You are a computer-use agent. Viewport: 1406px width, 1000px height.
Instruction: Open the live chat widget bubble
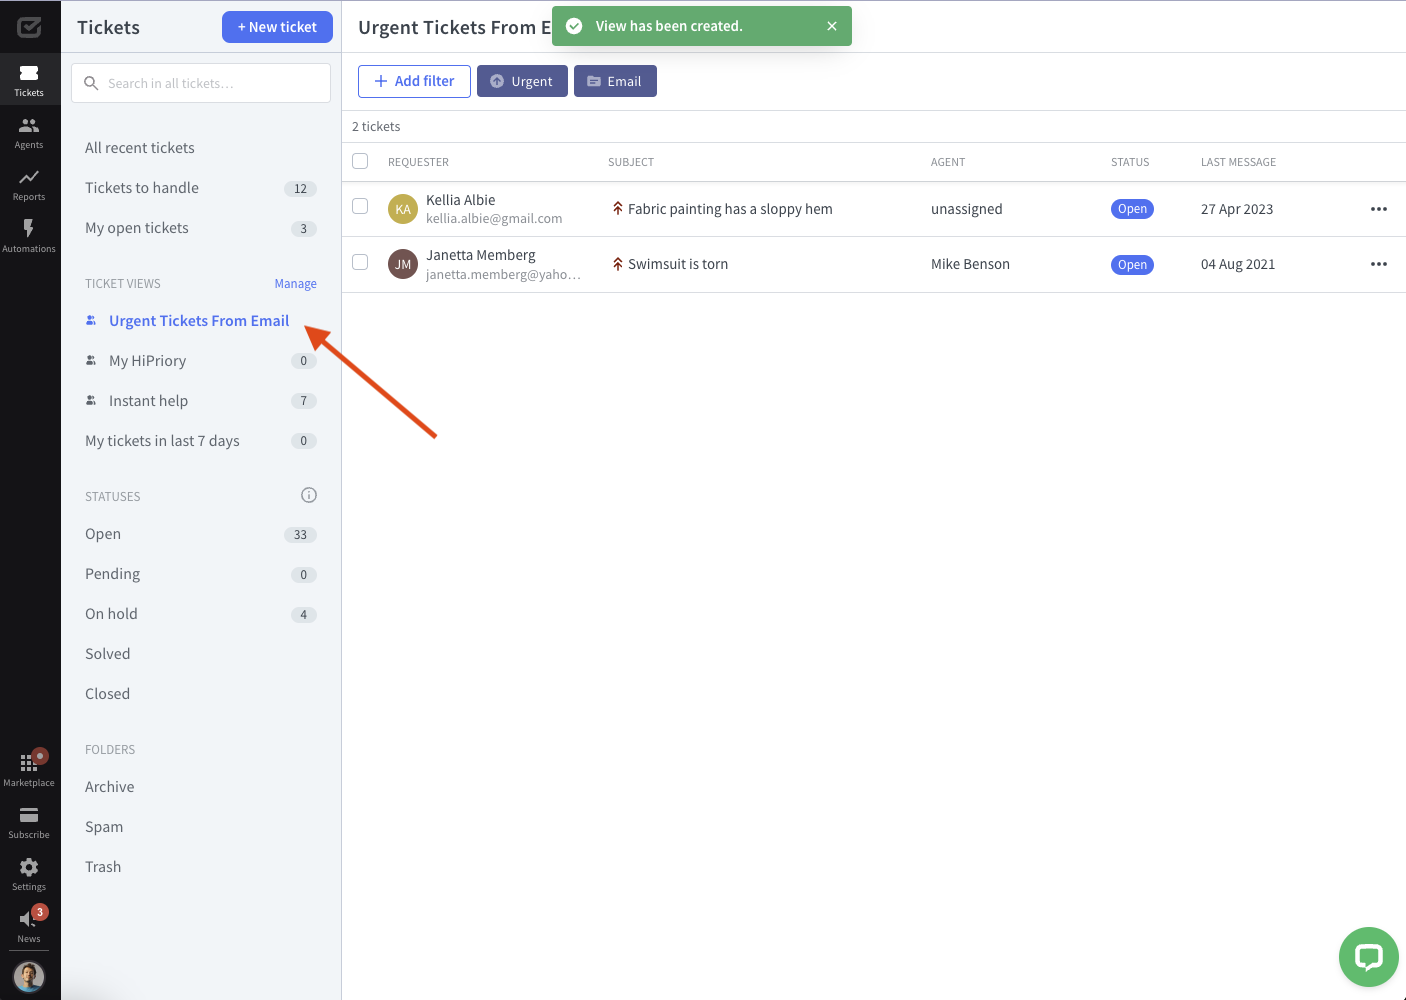pyautogui.click(x=1368, y=957)
